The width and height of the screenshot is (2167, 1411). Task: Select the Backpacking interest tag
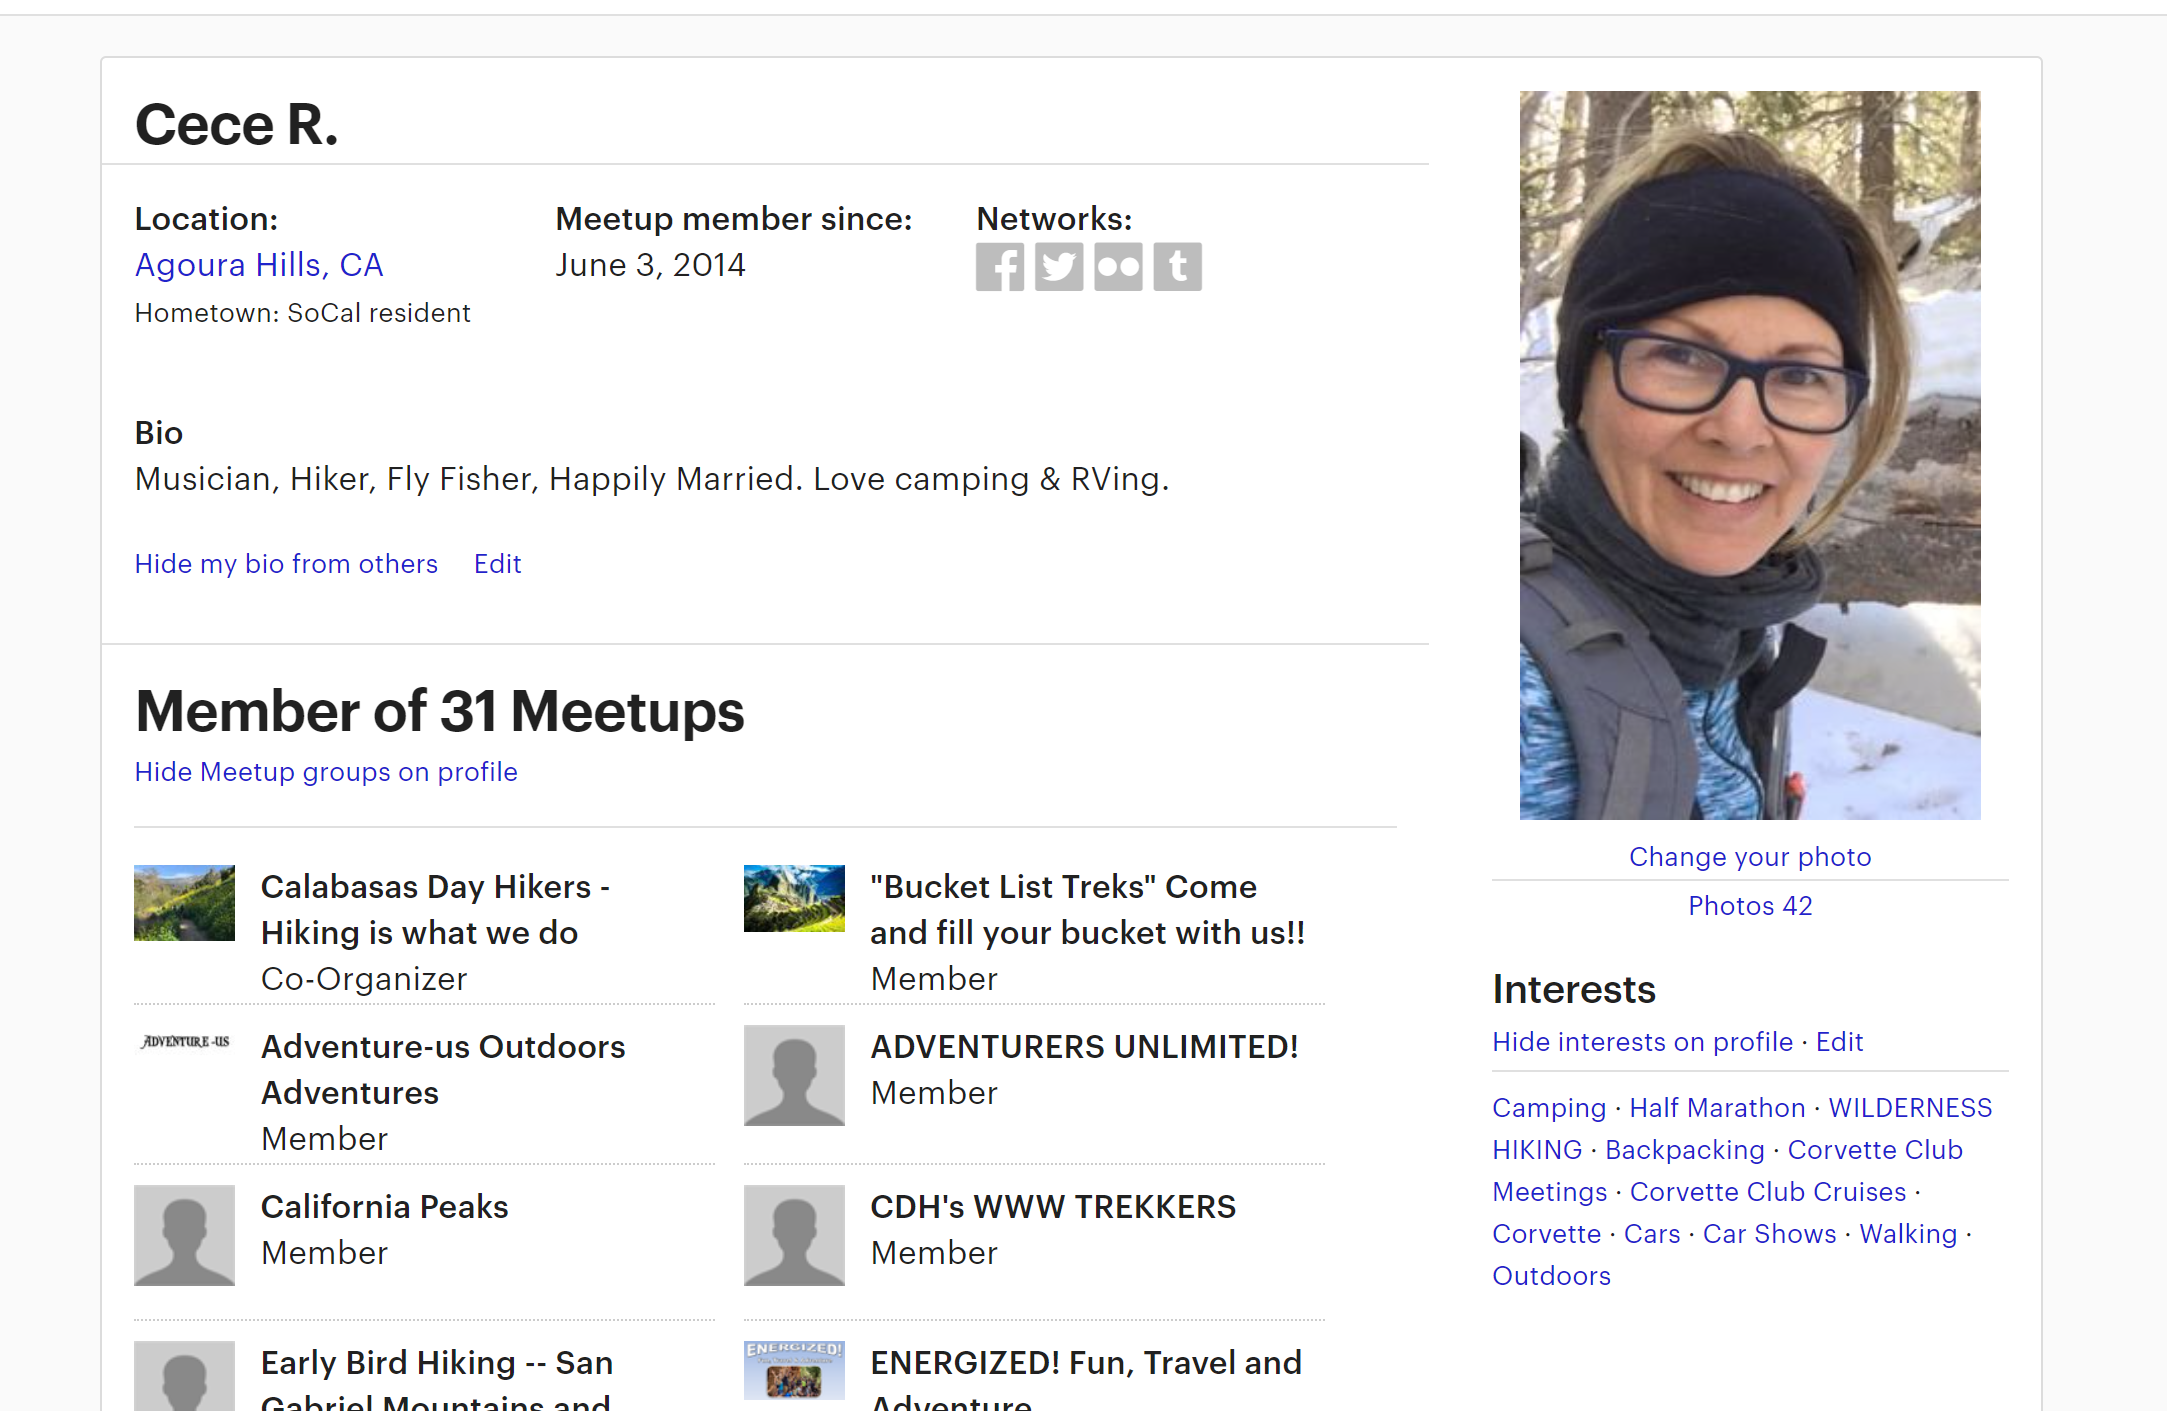[x=1684, y=1150]
